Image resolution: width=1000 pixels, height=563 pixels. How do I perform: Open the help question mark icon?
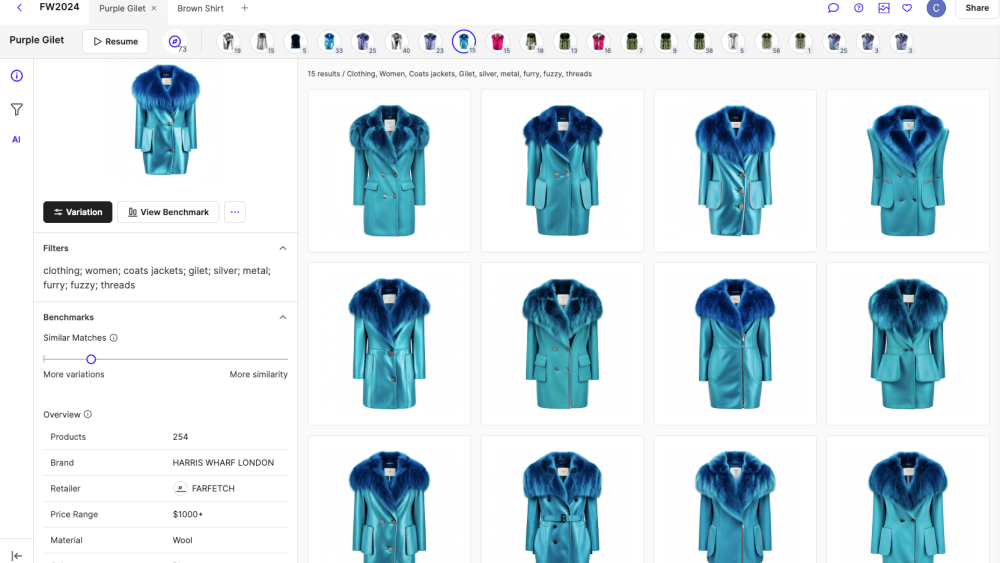(x=858, y=8)
